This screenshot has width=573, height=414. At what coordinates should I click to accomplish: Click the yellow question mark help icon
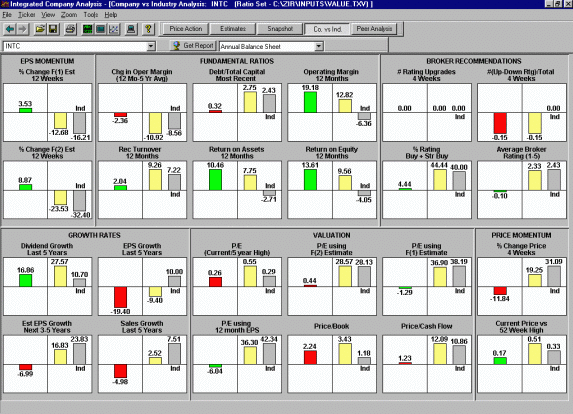coord(148,29)
